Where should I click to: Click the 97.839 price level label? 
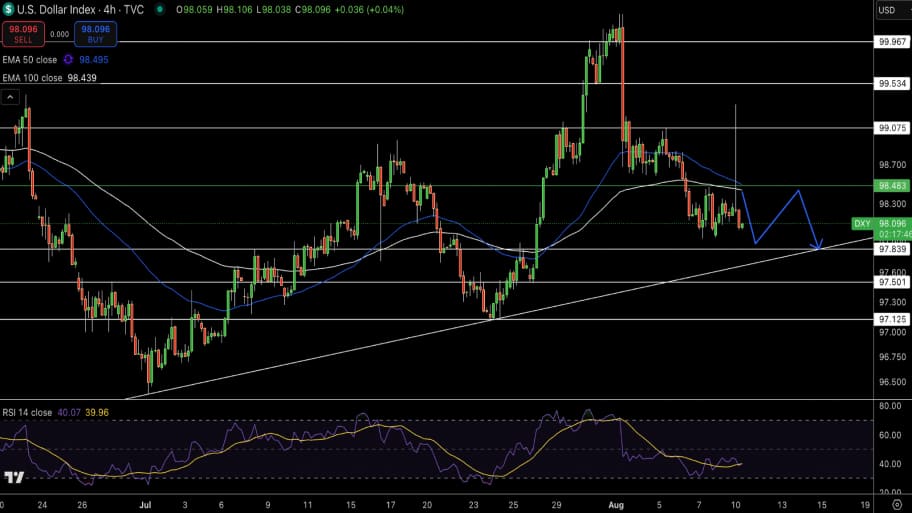click(892, 249)
